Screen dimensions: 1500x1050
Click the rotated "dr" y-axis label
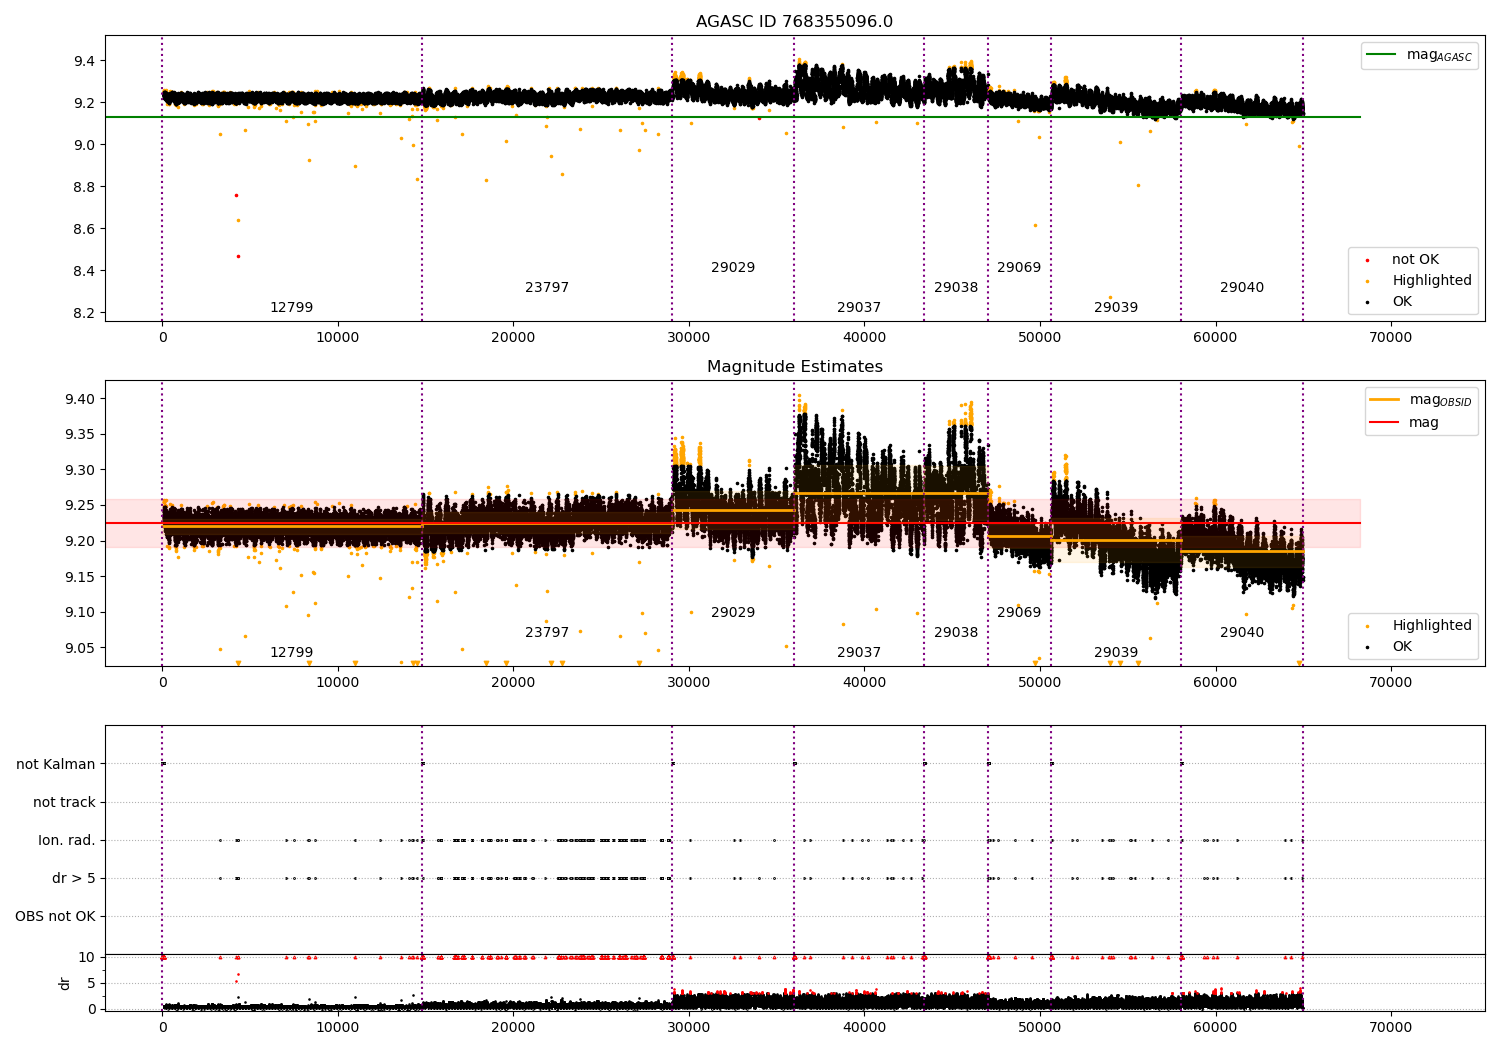click(65, 983)
